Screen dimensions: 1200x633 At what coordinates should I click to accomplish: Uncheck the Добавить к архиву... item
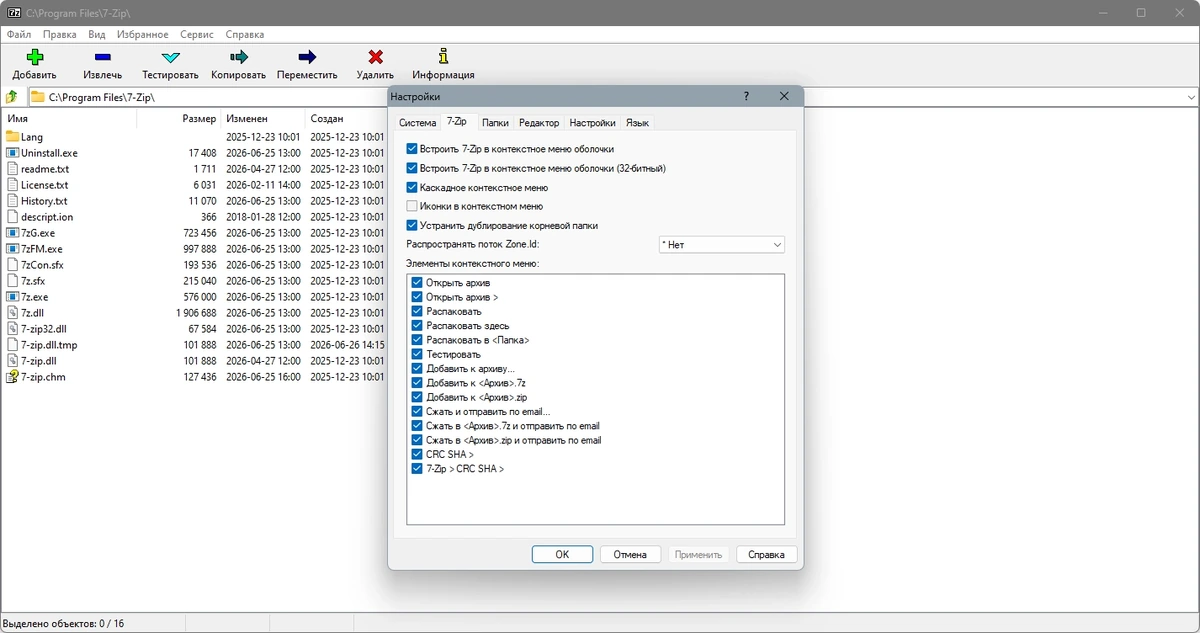(417, 369)
